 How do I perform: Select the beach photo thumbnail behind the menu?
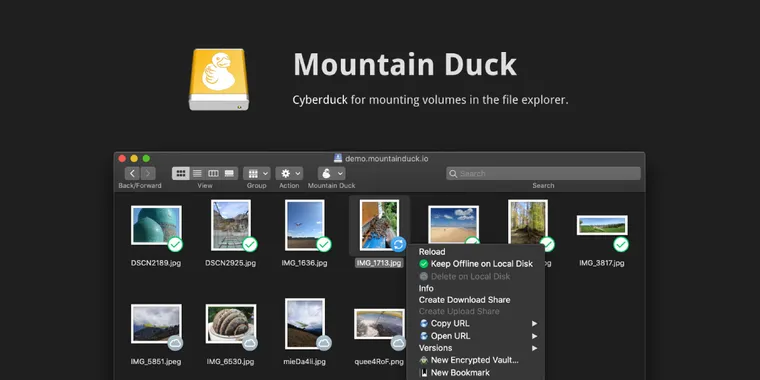(x=453, y=224)
